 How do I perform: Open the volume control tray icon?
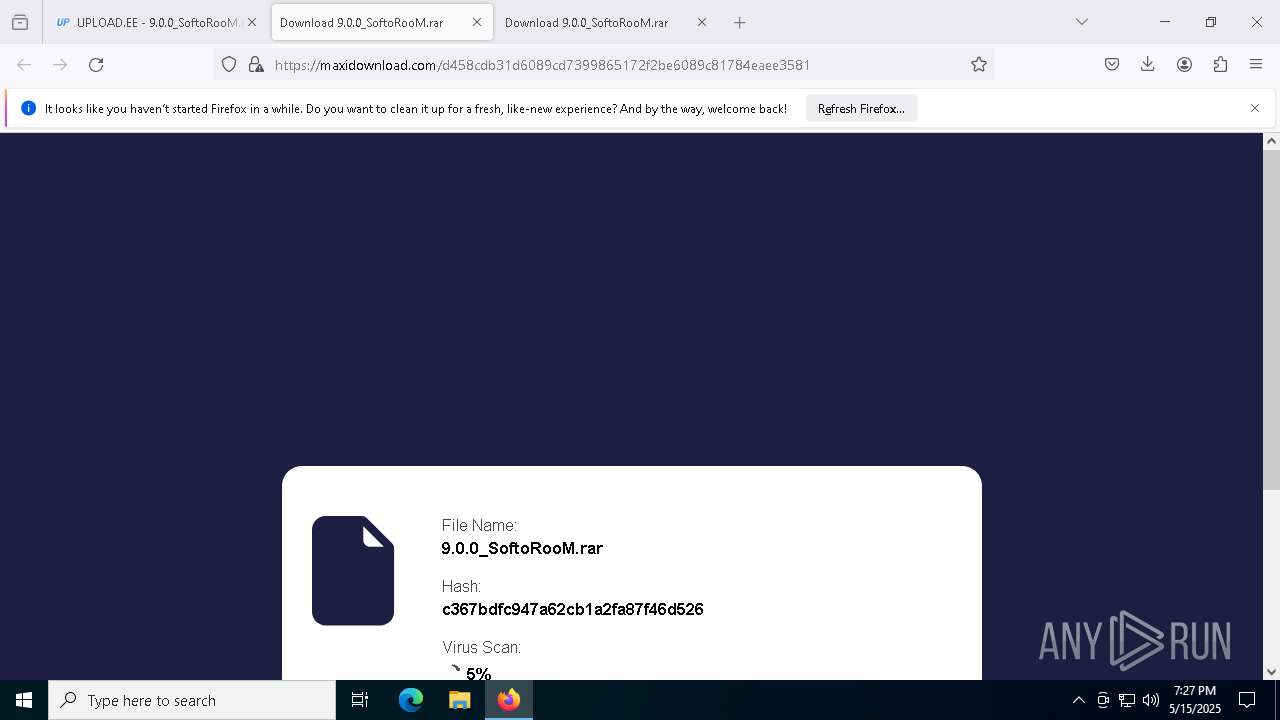[1151, 700]
